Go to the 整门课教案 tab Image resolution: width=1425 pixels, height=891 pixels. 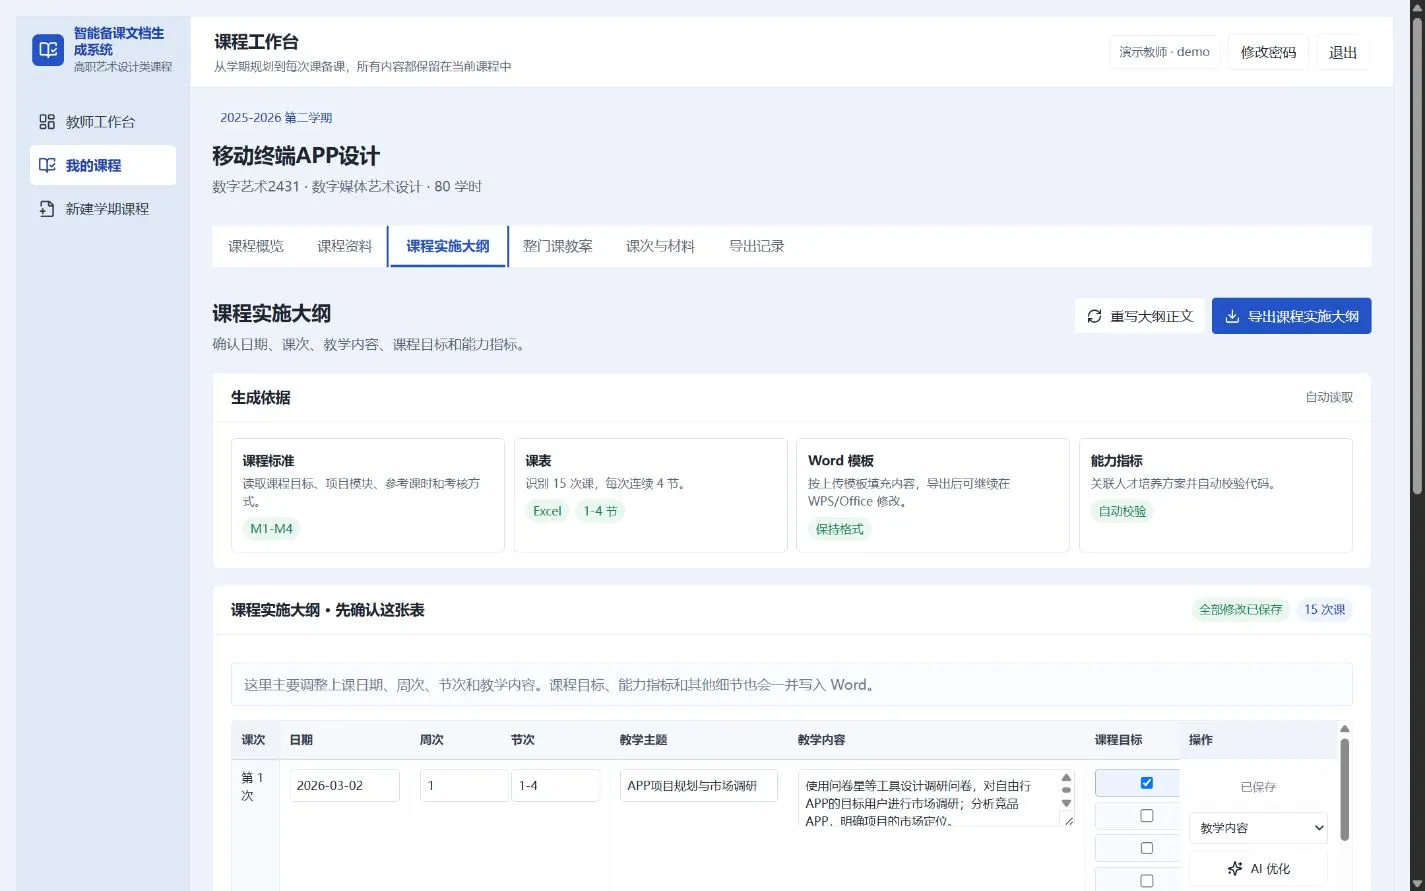[x=558, y=246]
